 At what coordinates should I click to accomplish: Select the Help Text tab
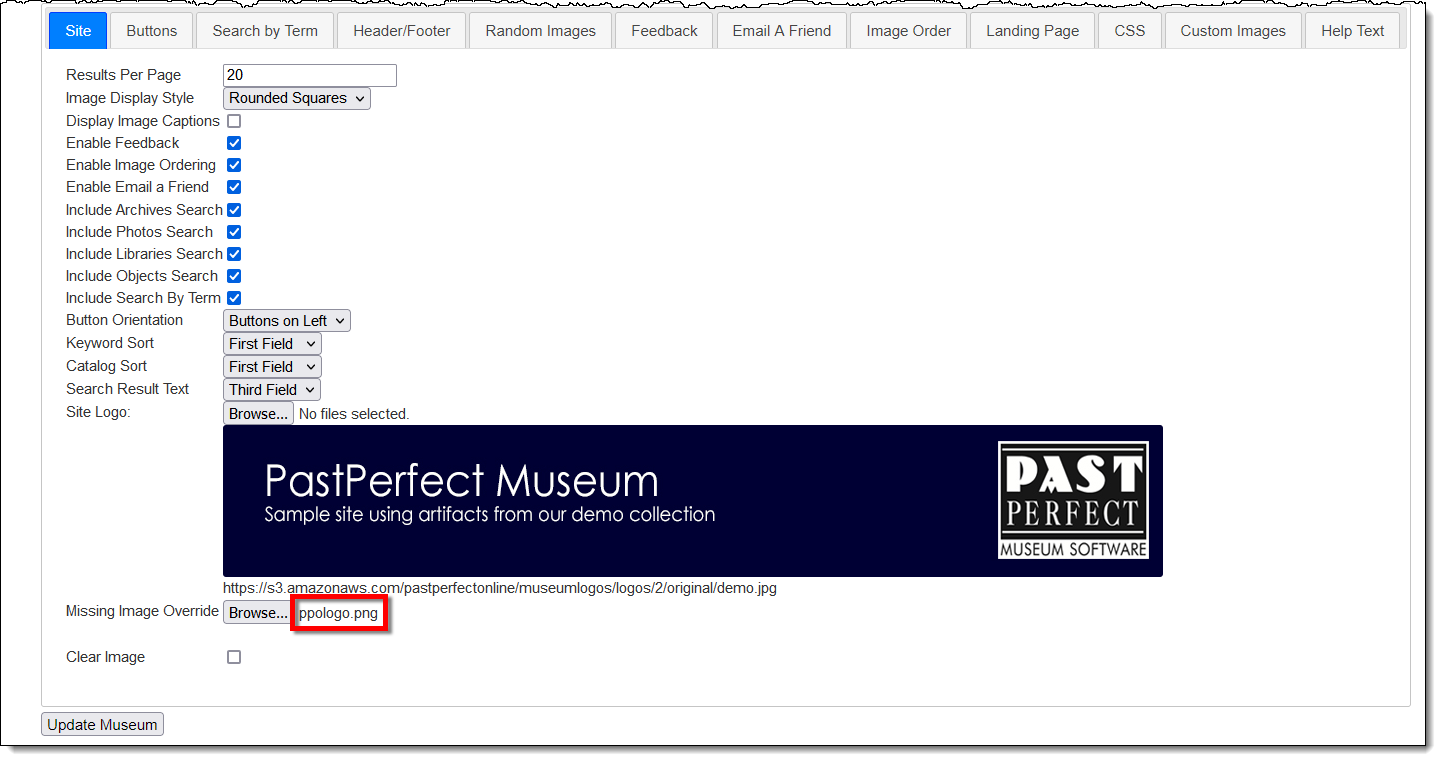(x=1352, y=31)
